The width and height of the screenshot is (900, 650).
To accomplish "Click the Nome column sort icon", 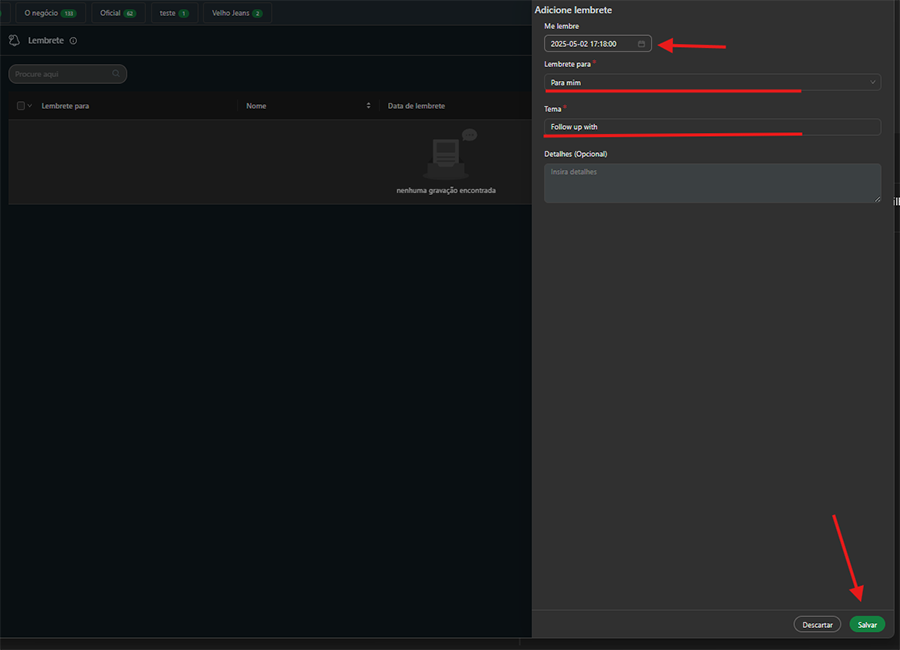I will (368, 106).
